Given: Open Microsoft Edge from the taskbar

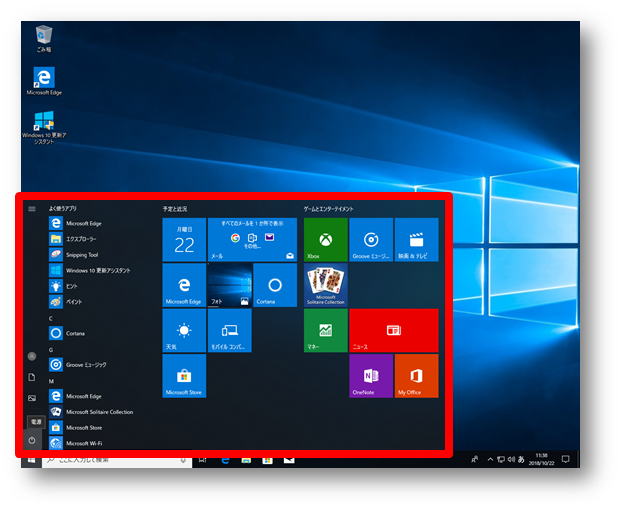Looking at the screenshot, I should [225, 460].
